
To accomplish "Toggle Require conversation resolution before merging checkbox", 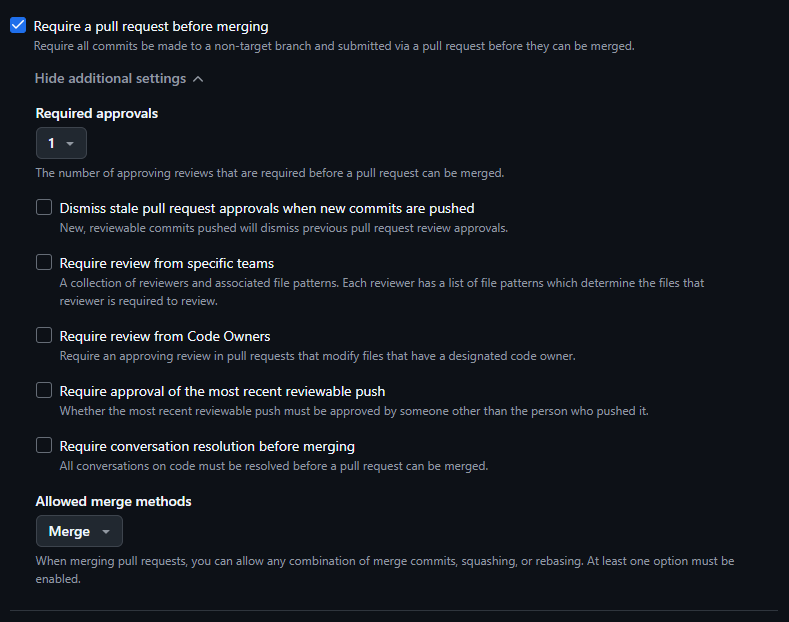I will tap(44, 446).
